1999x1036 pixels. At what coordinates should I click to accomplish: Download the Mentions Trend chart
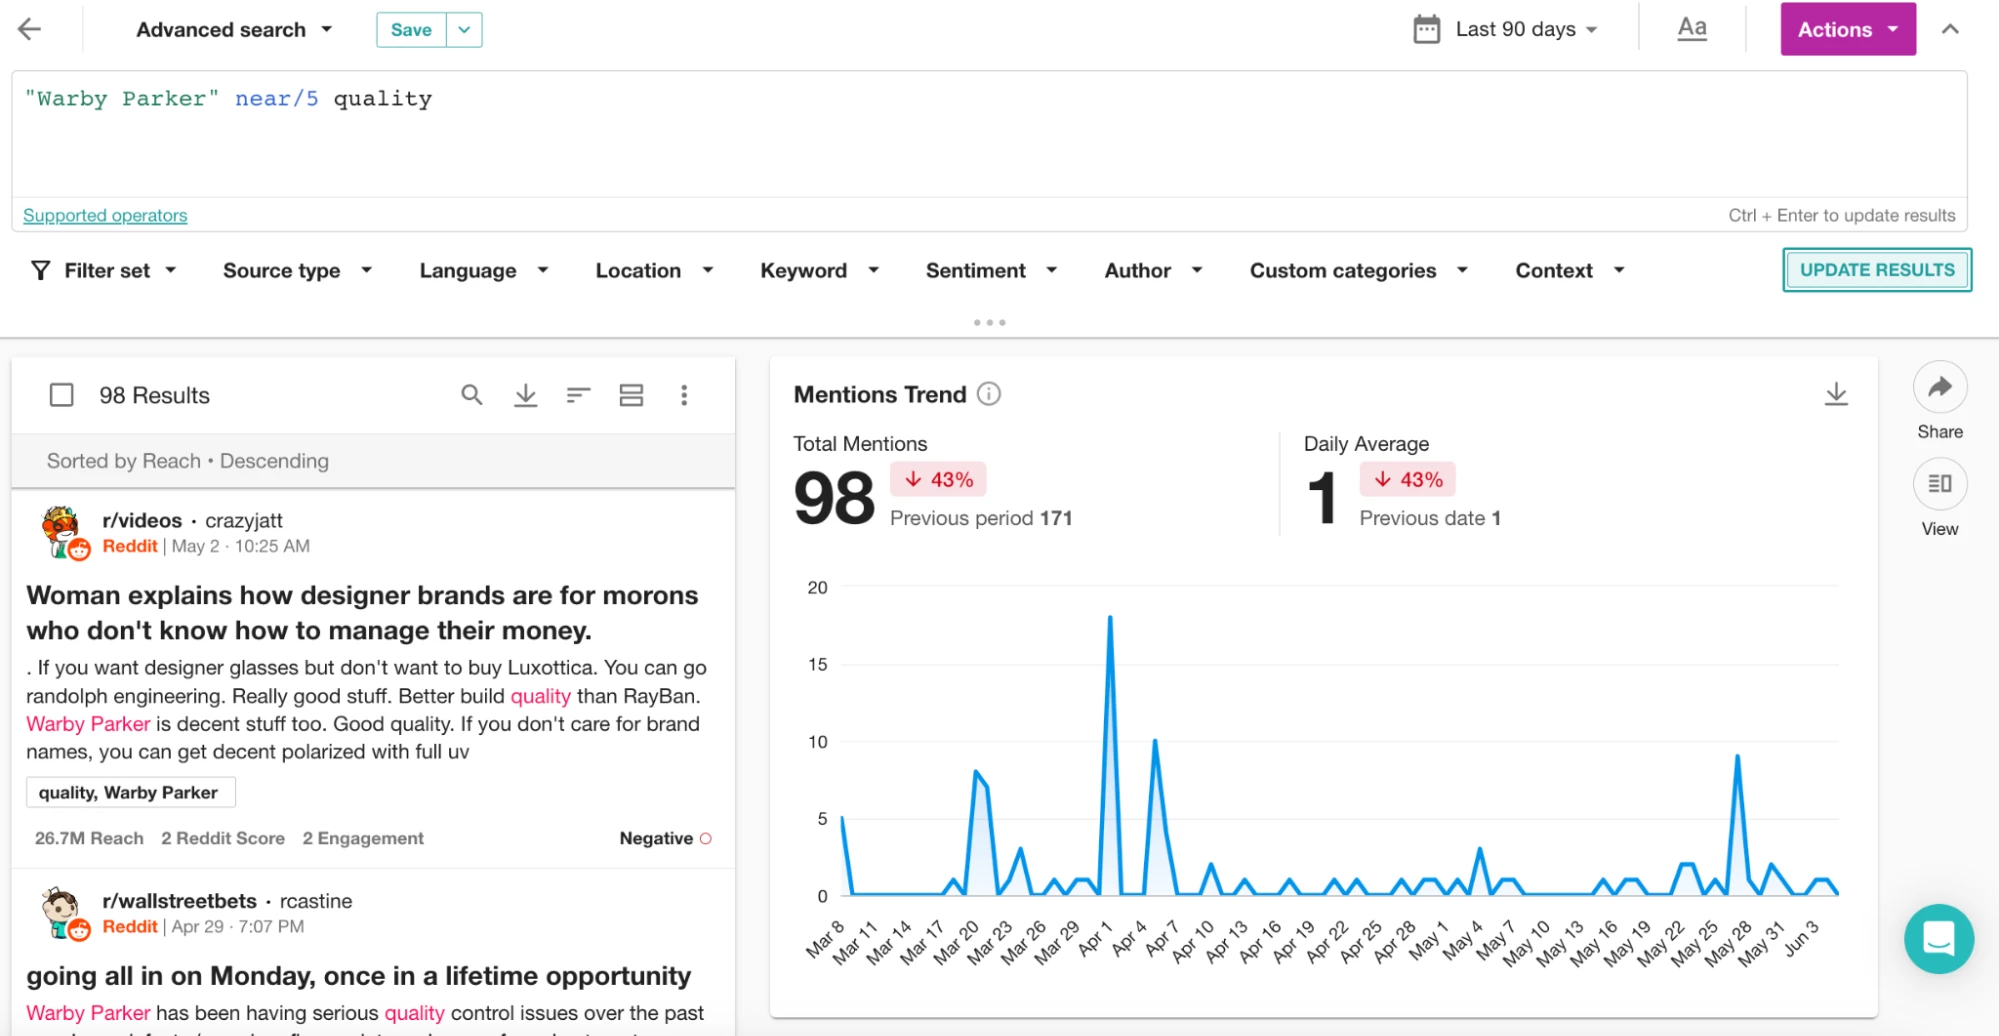click(x=1836, y=394)
